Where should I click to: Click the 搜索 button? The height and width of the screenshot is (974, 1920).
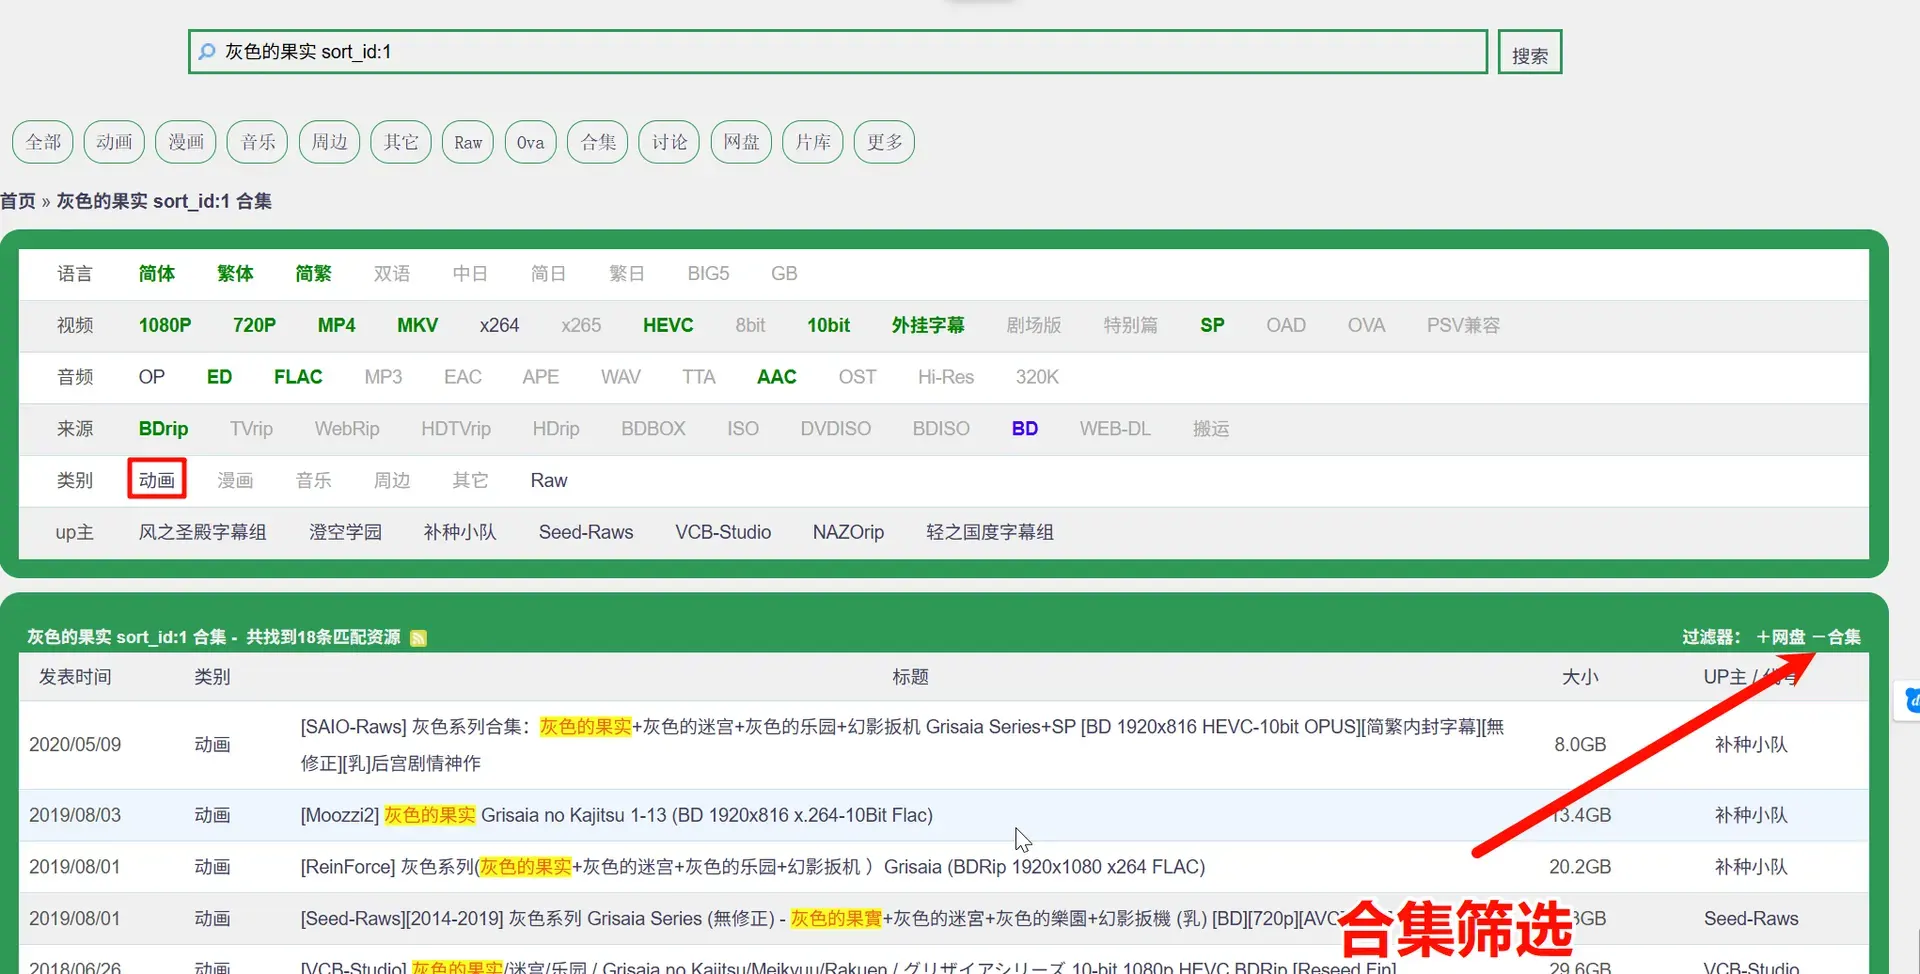(x=1530, y=52)
